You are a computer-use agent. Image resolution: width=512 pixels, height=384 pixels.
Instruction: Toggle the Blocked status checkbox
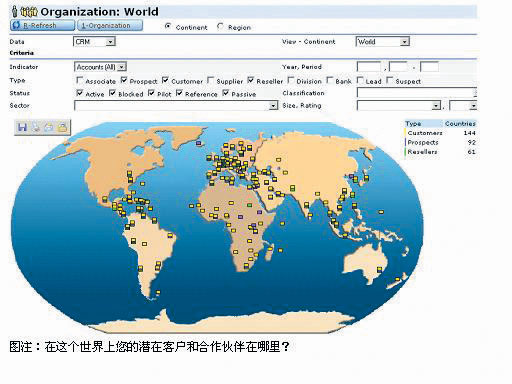point(113,93)
